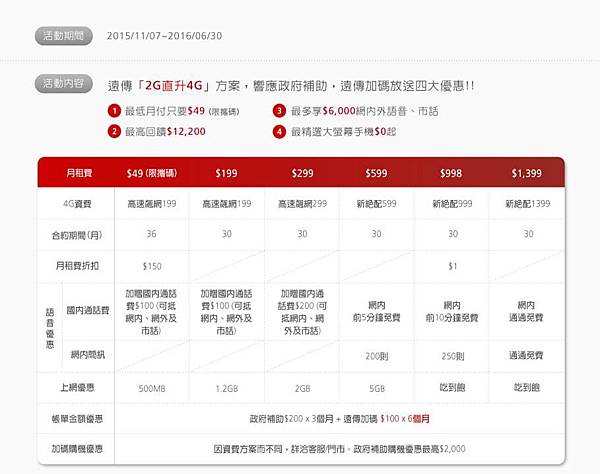
Task: Click the red circle number 4 icon
Action: (279, 132)
